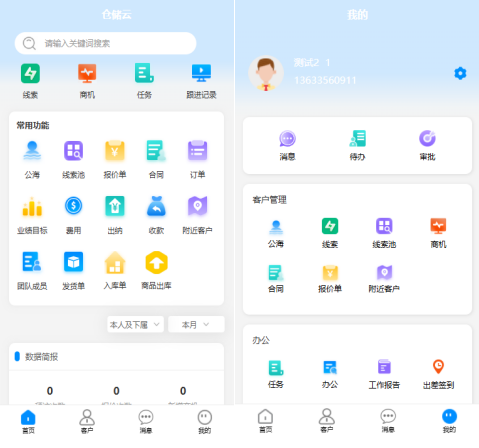Open the 工作报告 icon under 办公
479x448 pixels.
pyautogui.click(x=384, y=367)
